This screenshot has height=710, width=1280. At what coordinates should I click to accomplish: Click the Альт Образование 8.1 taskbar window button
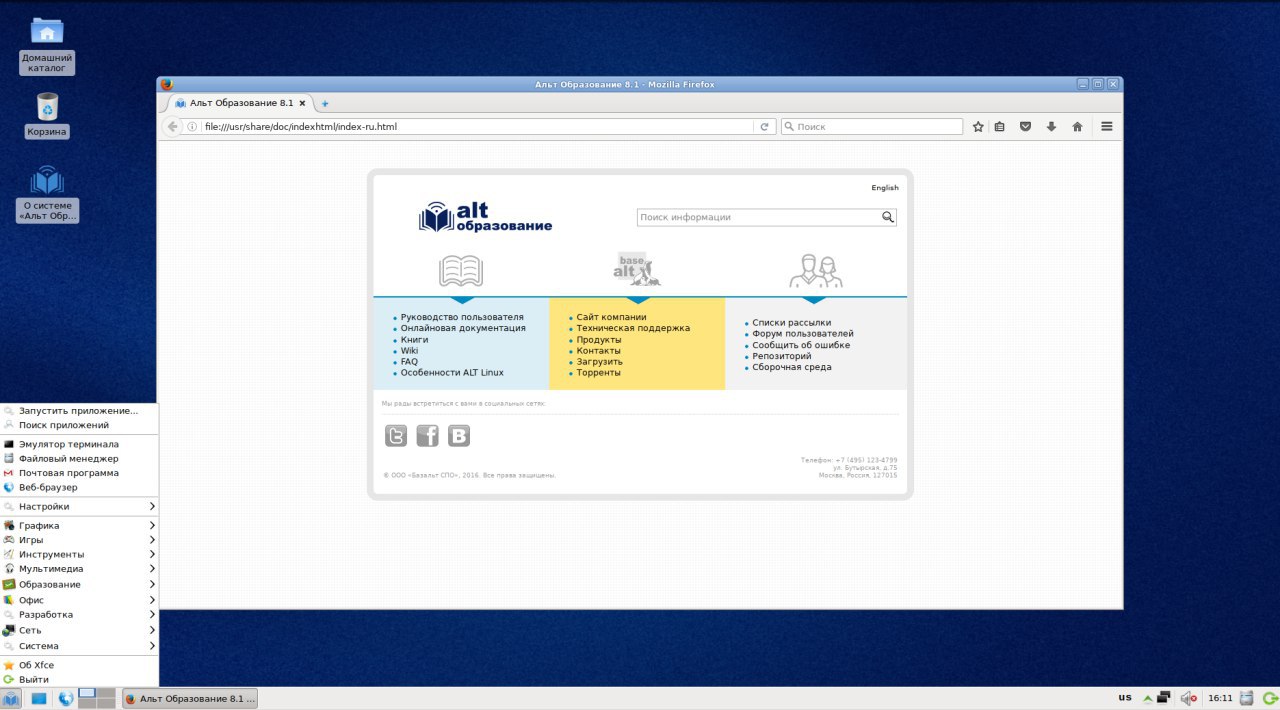(190, 698)
